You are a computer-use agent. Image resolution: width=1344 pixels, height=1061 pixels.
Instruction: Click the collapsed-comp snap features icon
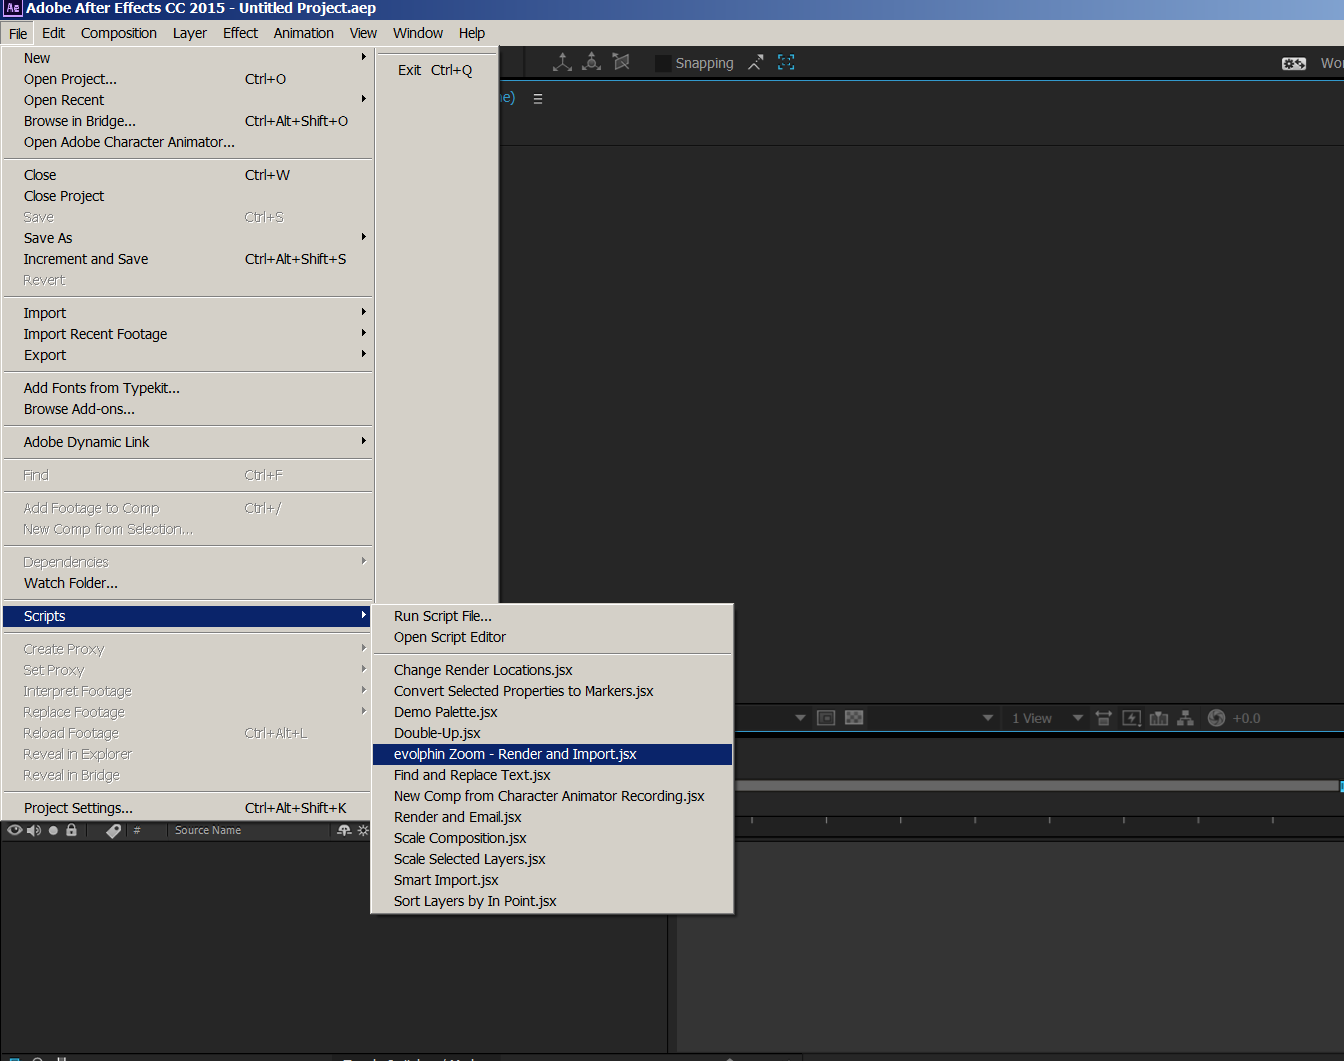786,62
